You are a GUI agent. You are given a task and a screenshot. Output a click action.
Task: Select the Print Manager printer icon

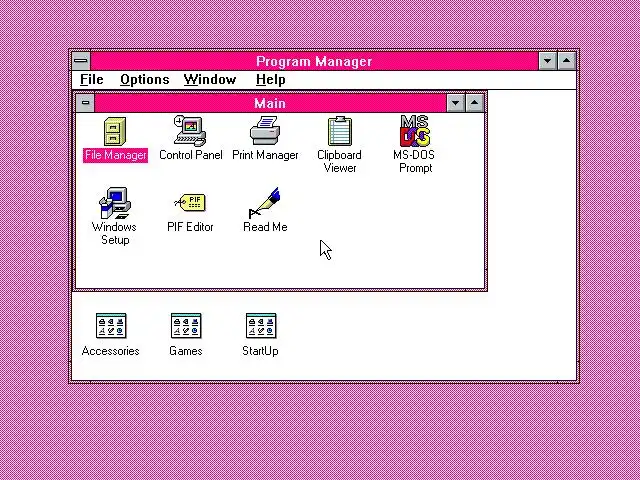[x=265, y=131]
